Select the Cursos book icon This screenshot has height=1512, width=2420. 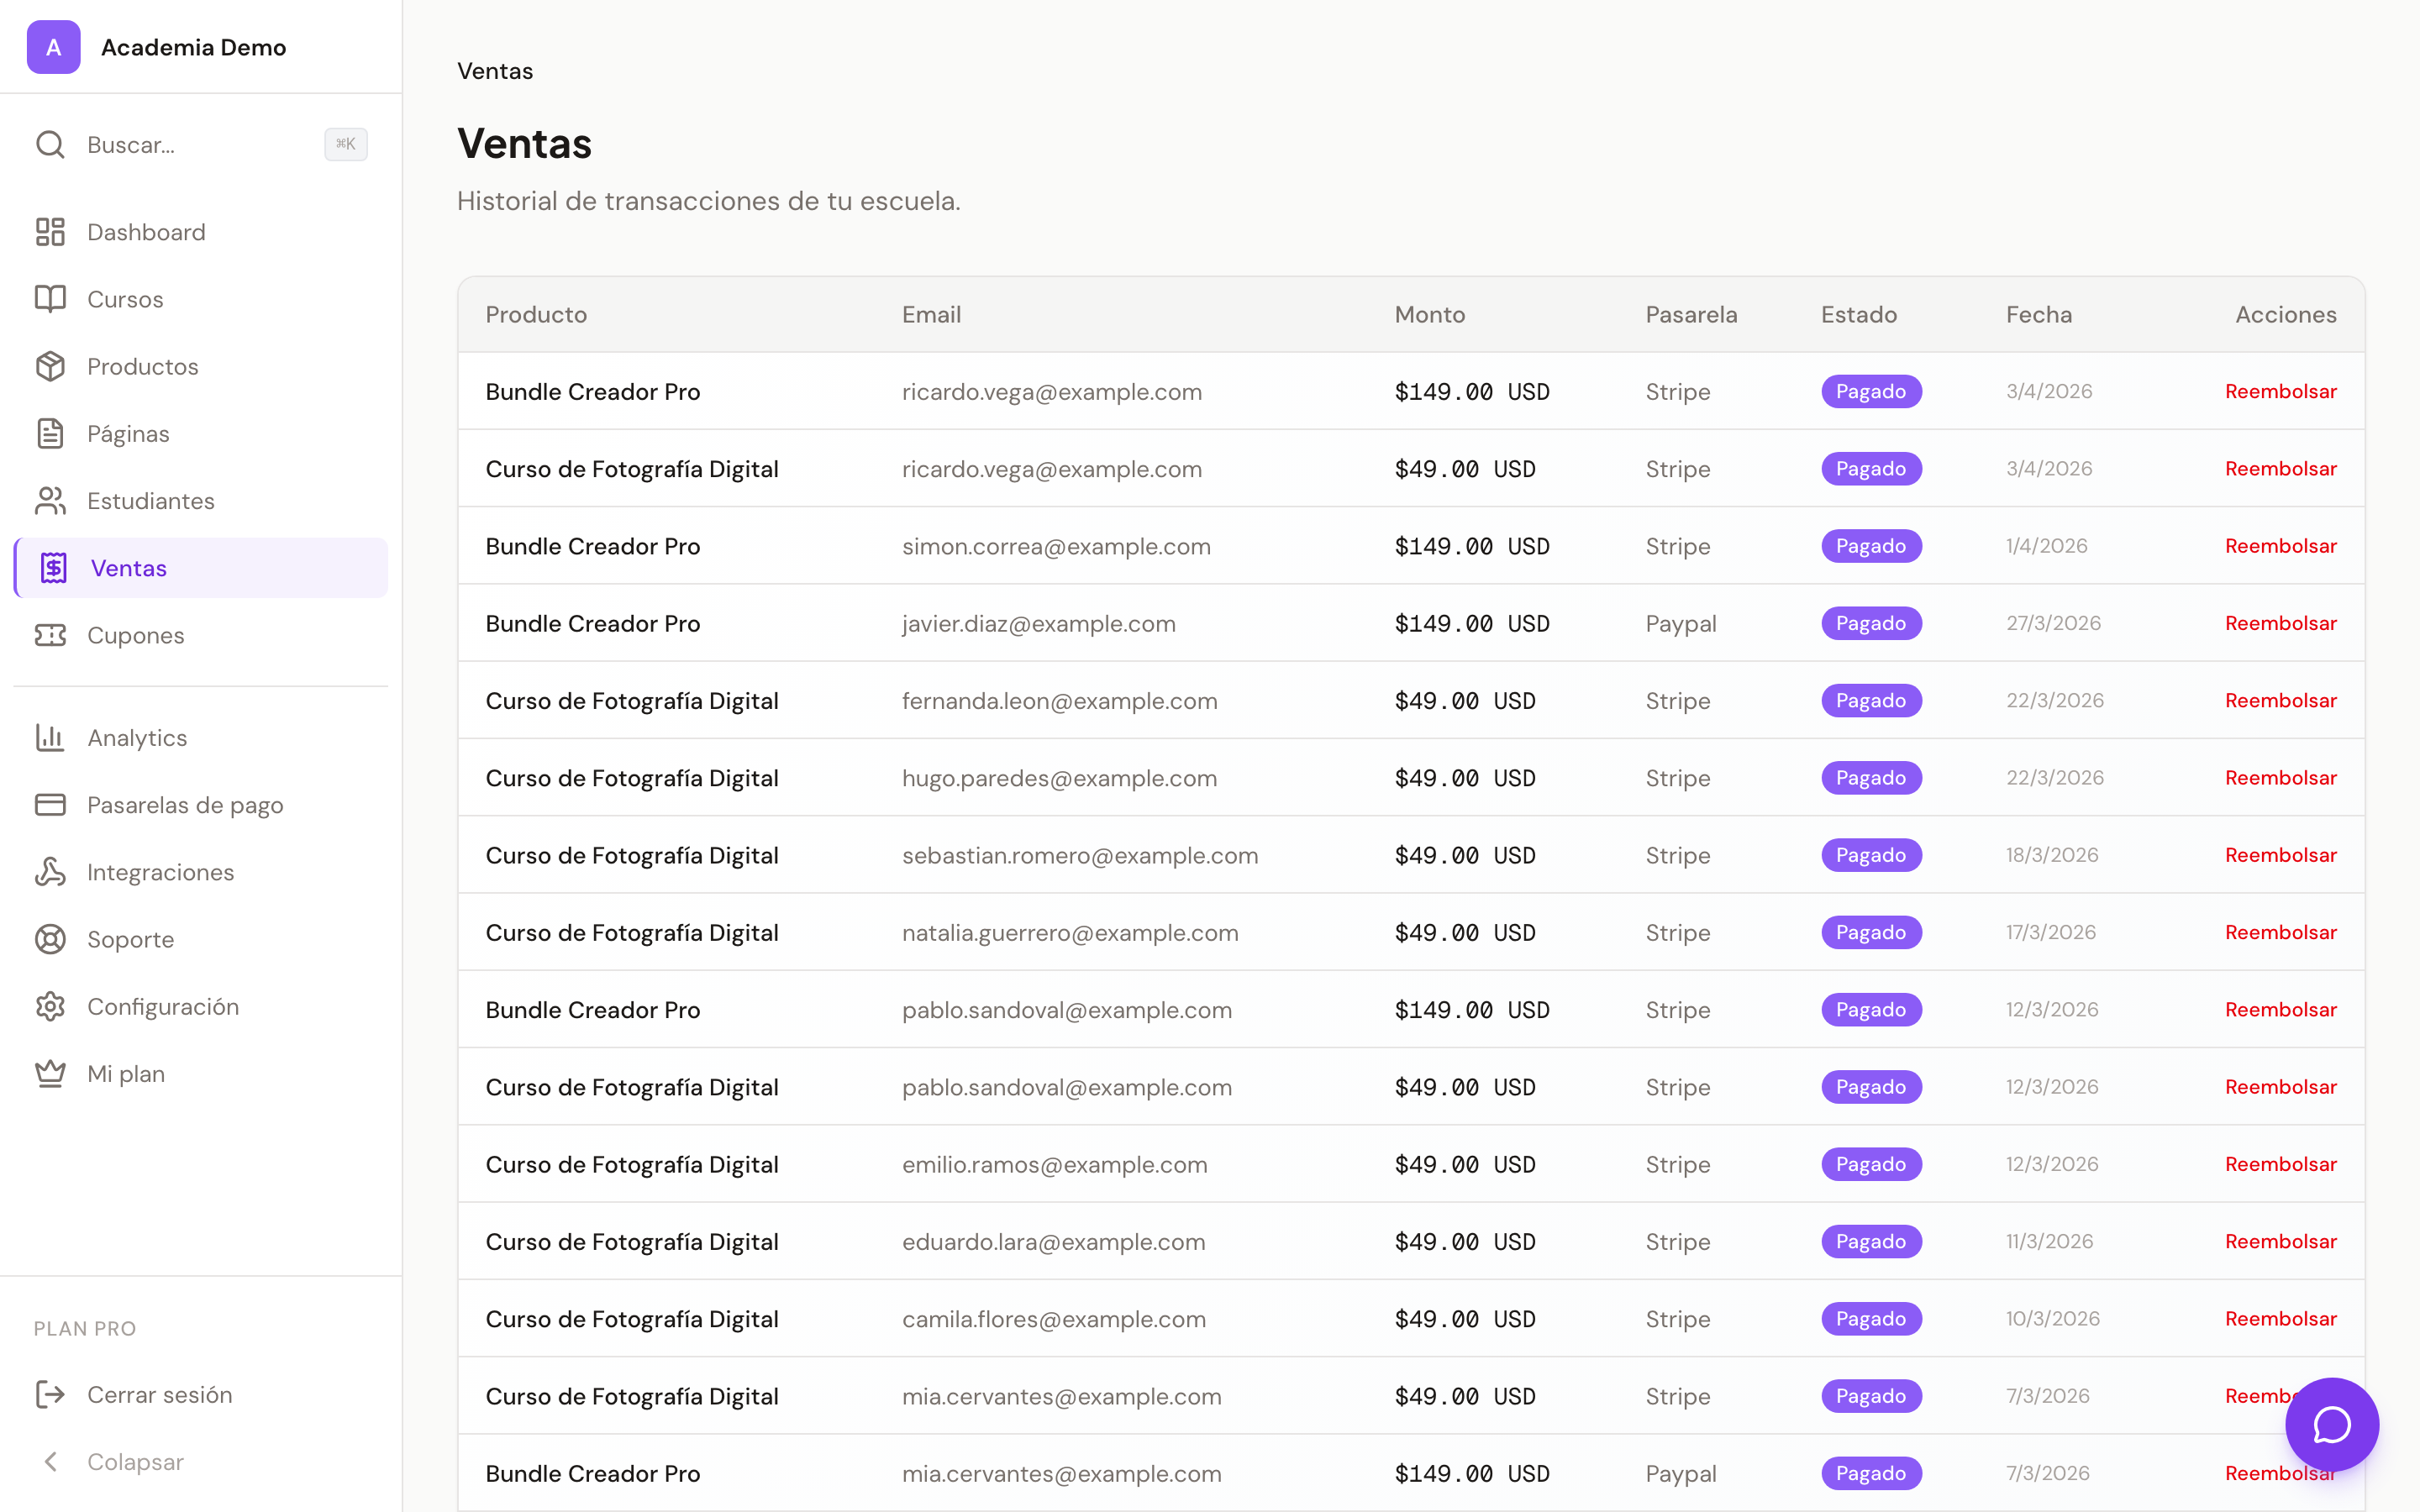click(x=52, y=298)
